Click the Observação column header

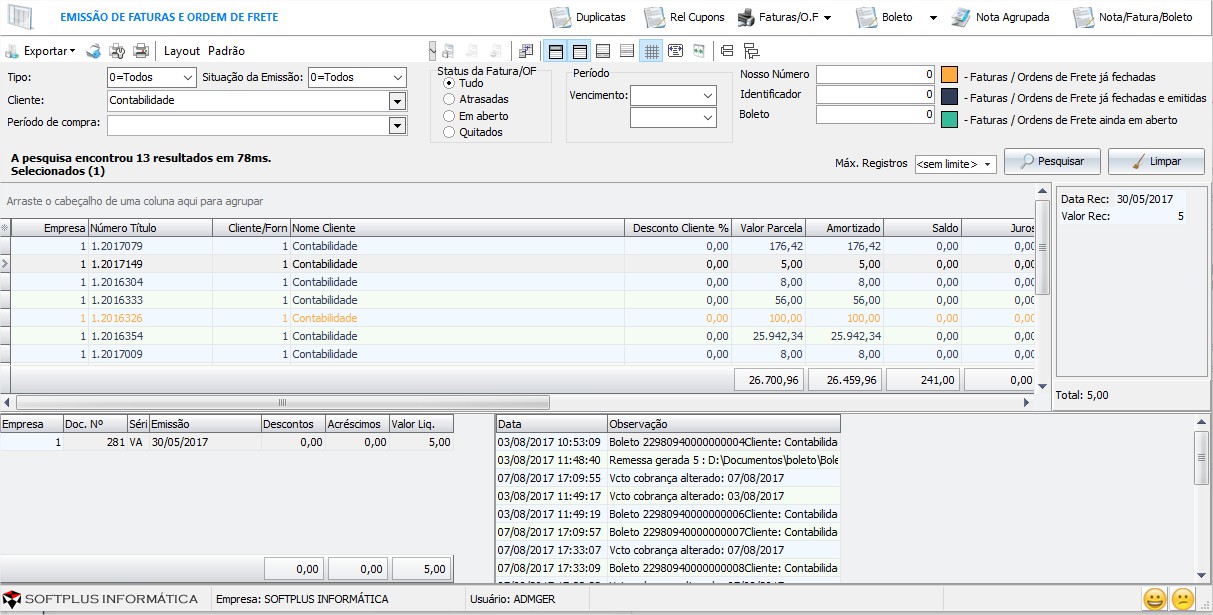click(723, 424)
